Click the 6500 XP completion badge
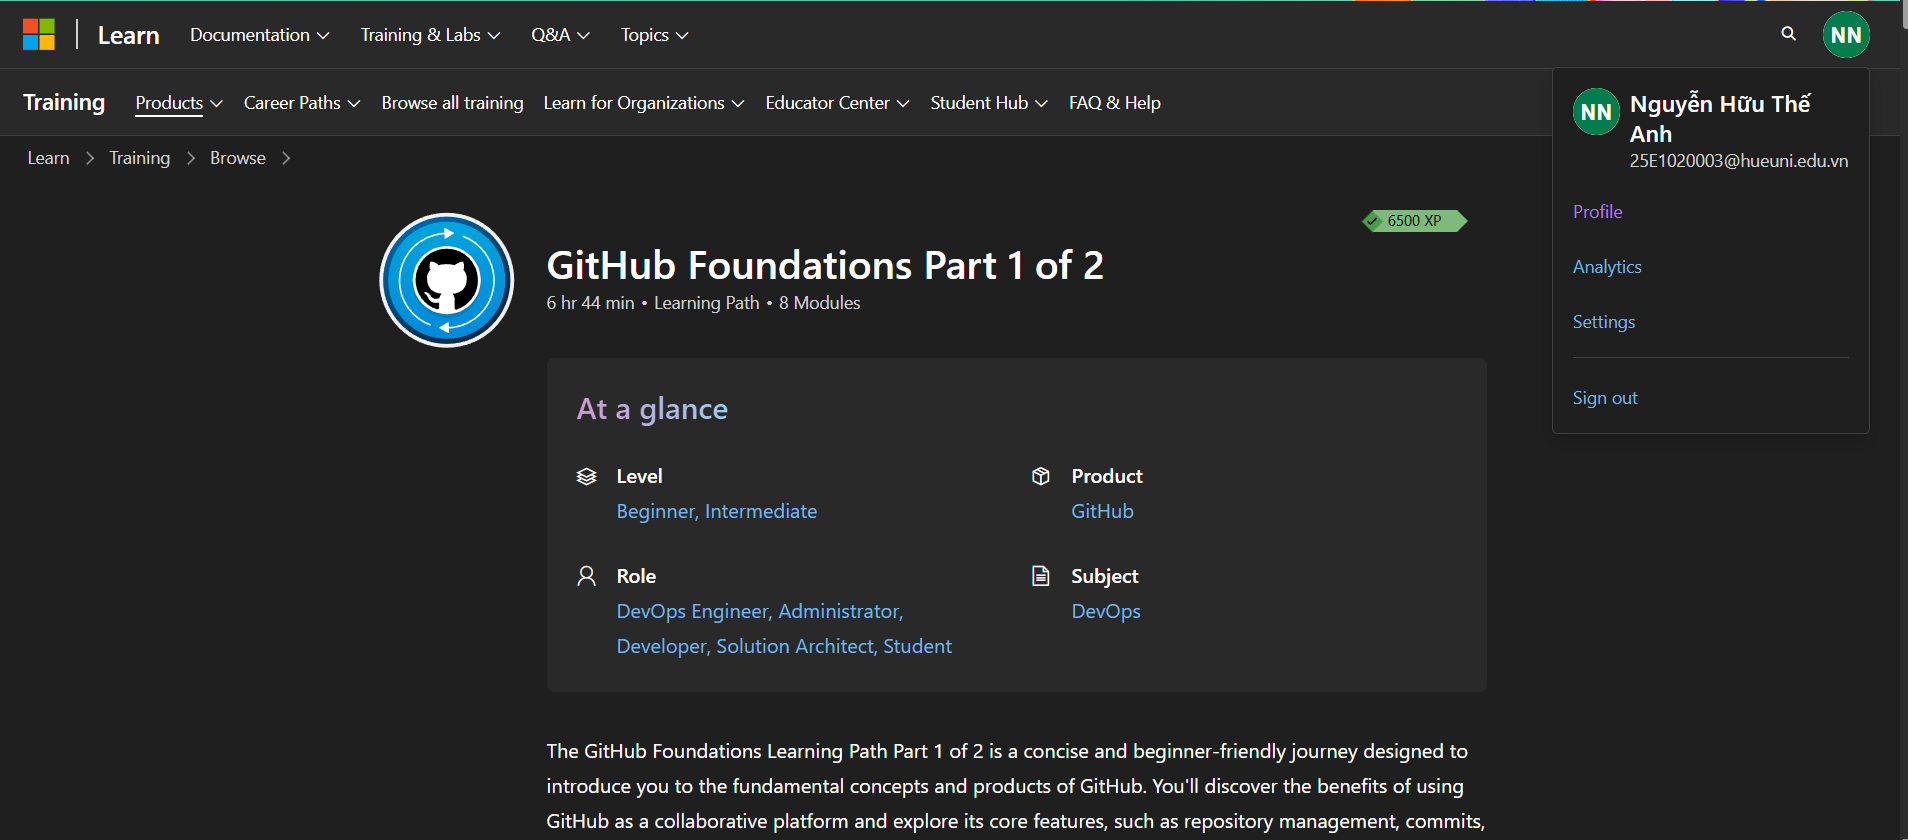This screenshot has width=1908, height=840. tap(1414, 221)
